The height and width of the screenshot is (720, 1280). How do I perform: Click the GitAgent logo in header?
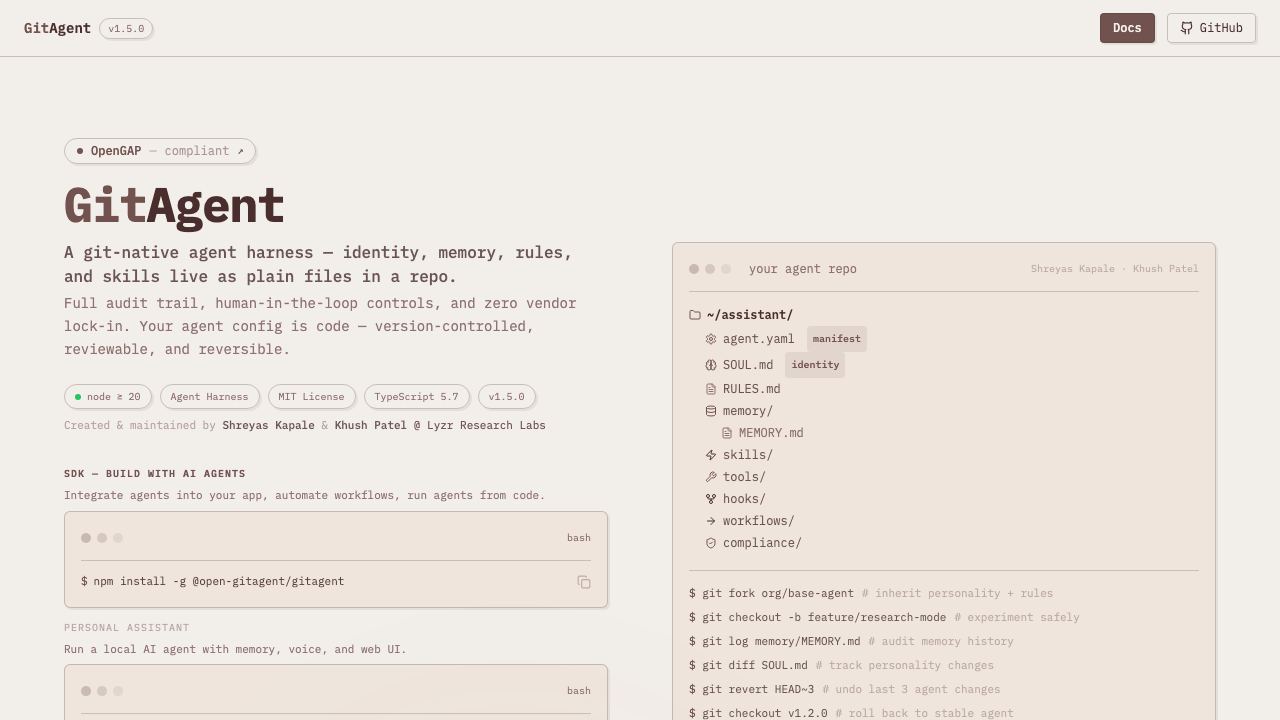[x=57, y=28]
